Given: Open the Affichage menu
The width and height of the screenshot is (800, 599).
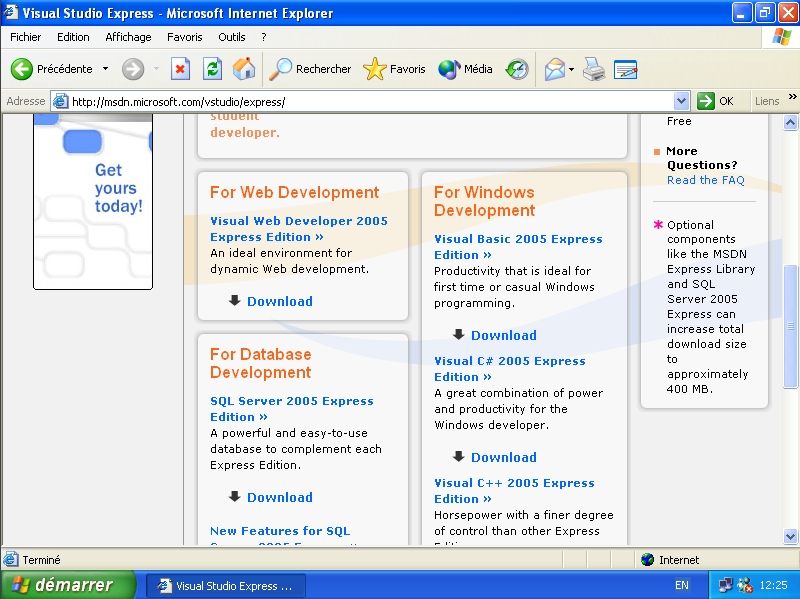Looking at the screenshot, I should click(128, 37).
